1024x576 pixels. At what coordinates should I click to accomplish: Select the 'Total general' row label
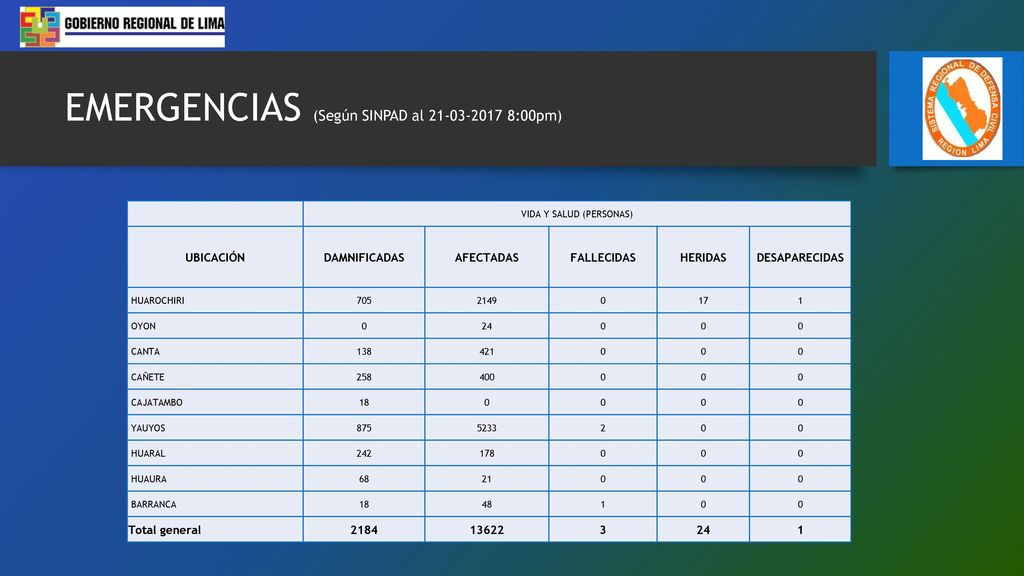(165, 530)
